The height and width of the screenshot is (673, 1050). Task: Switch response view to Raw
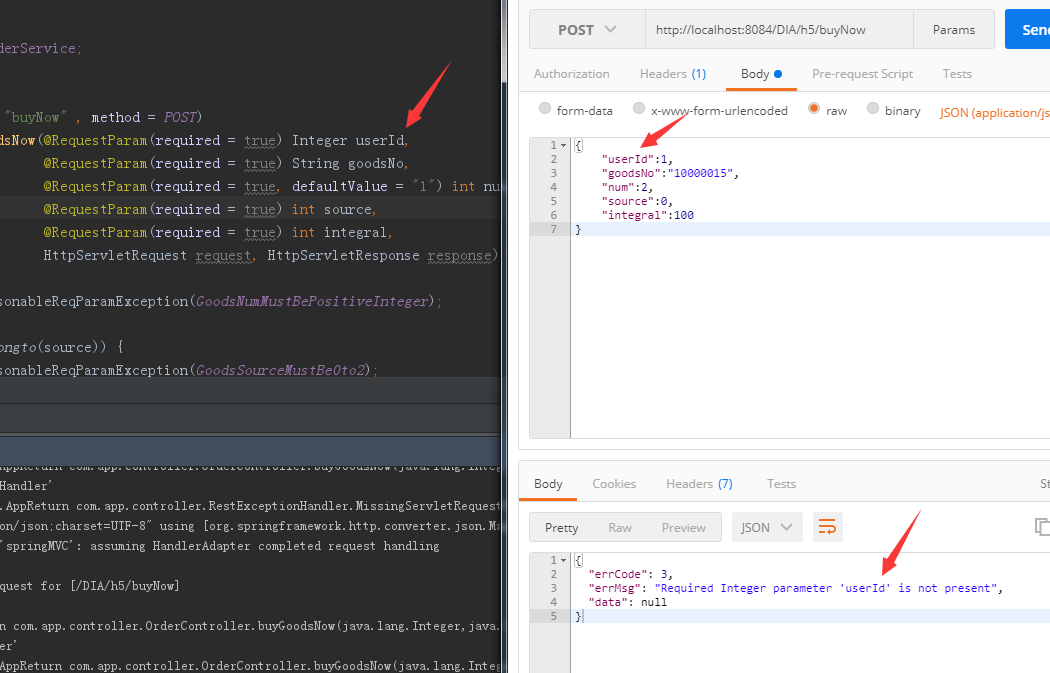tap(620, 527)
